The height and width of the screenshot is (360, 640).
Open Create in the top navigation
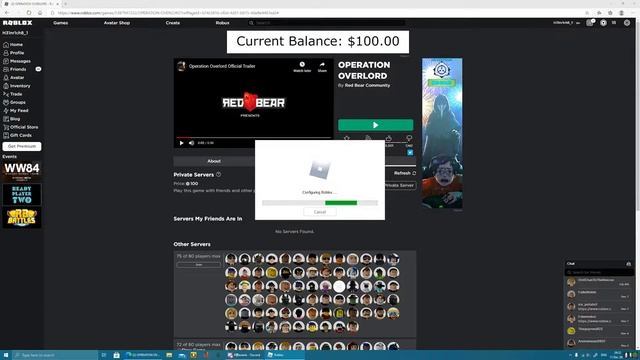pyautogui.click(x=173, y=23)
